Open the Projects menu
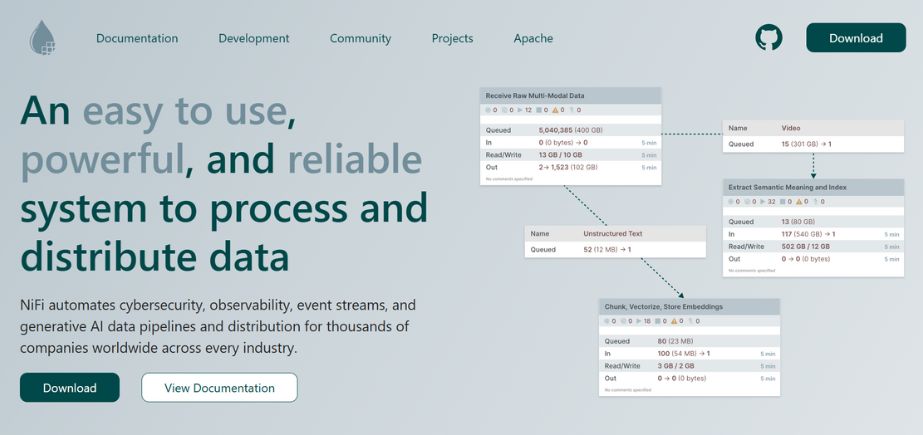The width and height of the screenshot is (923, 435). (452, 38)
